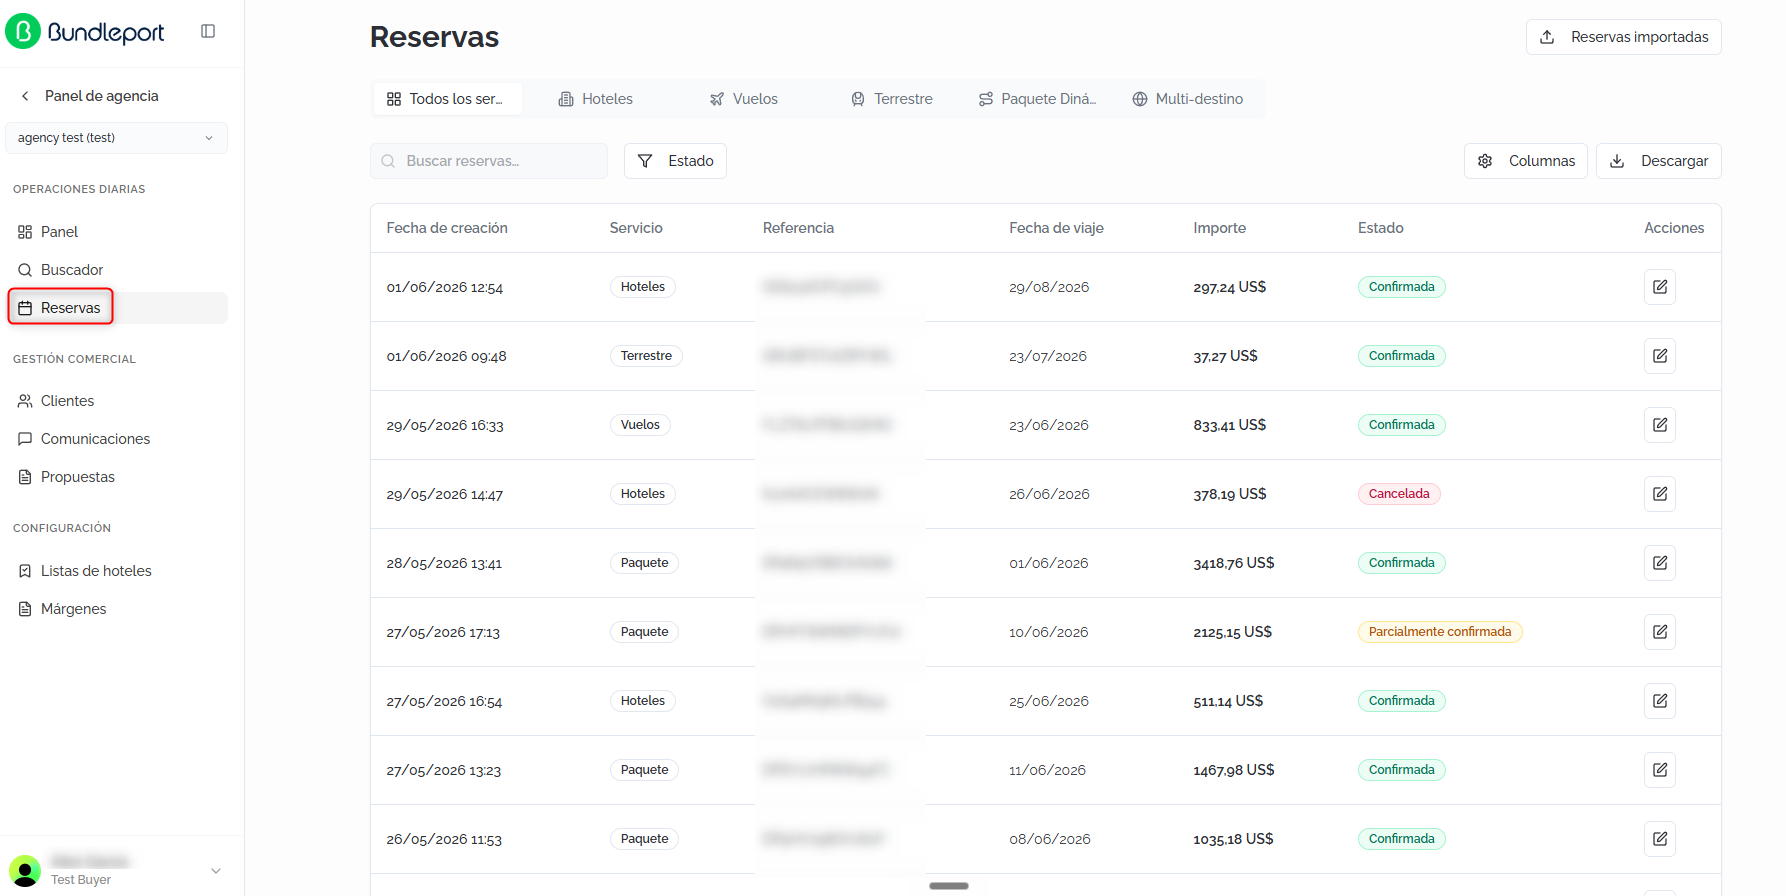Open the Estado filter

tap(675, 161)
